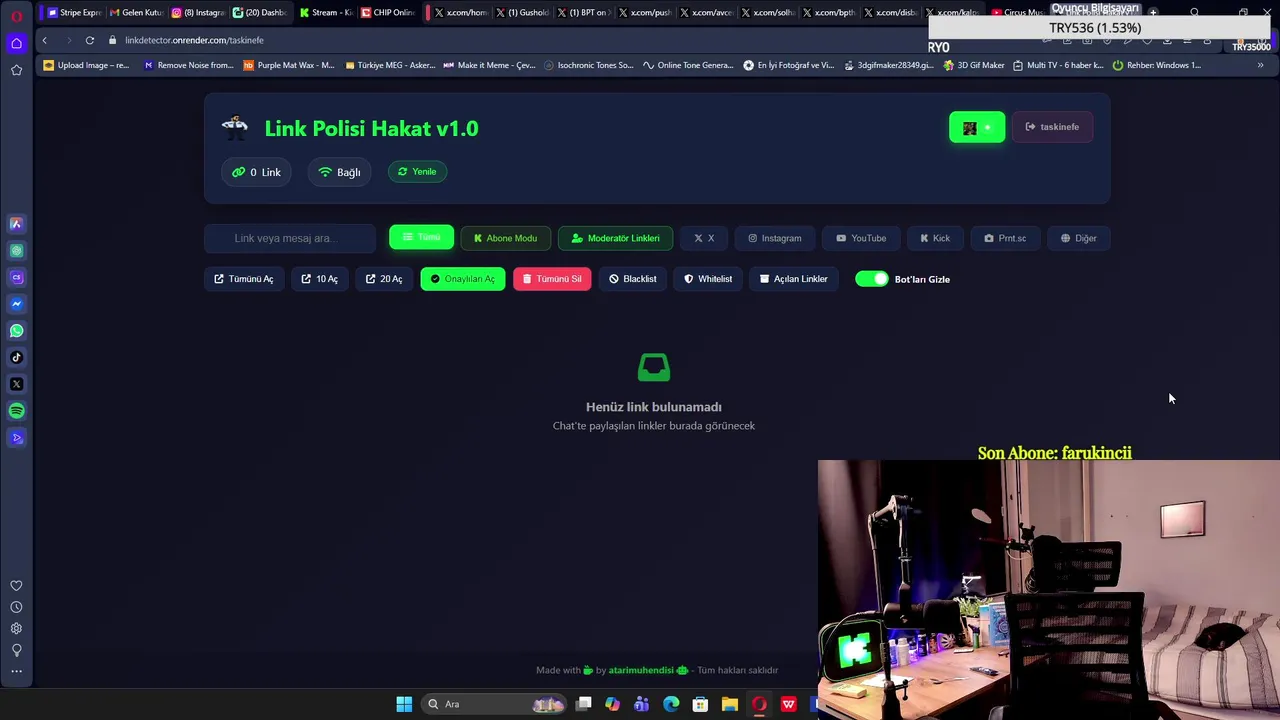The image size is (1280, 720).
Task: Filter links by Diğer
Action: click(x=1079, y=238)
